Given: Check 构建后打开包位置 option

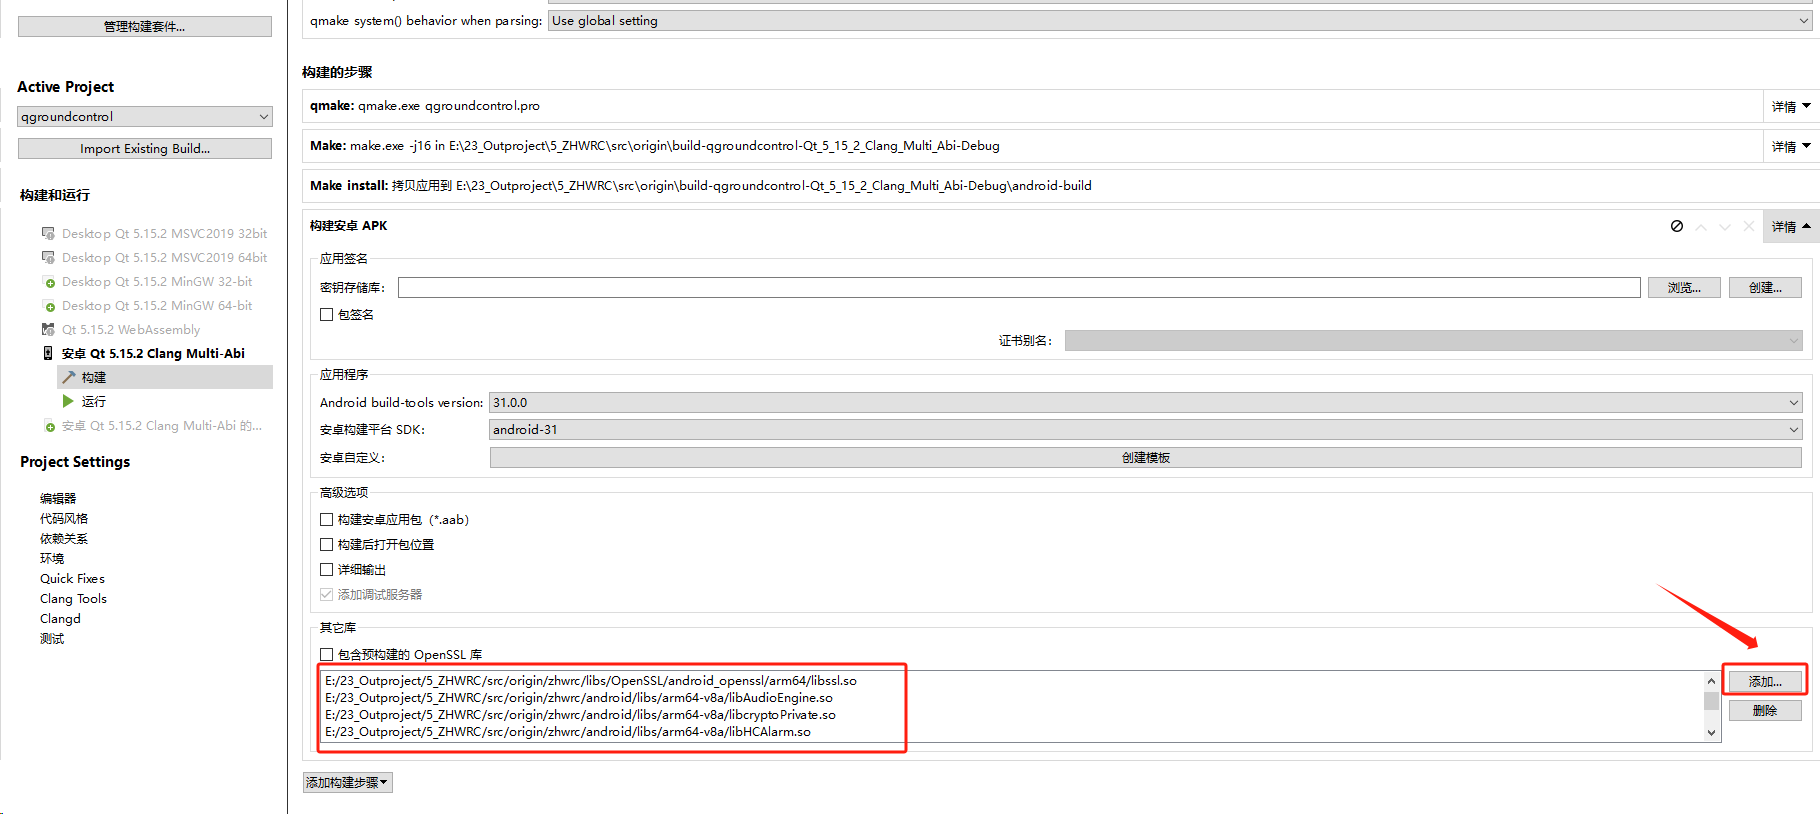Looking at the screenshot, I should [x=326, y=544].
